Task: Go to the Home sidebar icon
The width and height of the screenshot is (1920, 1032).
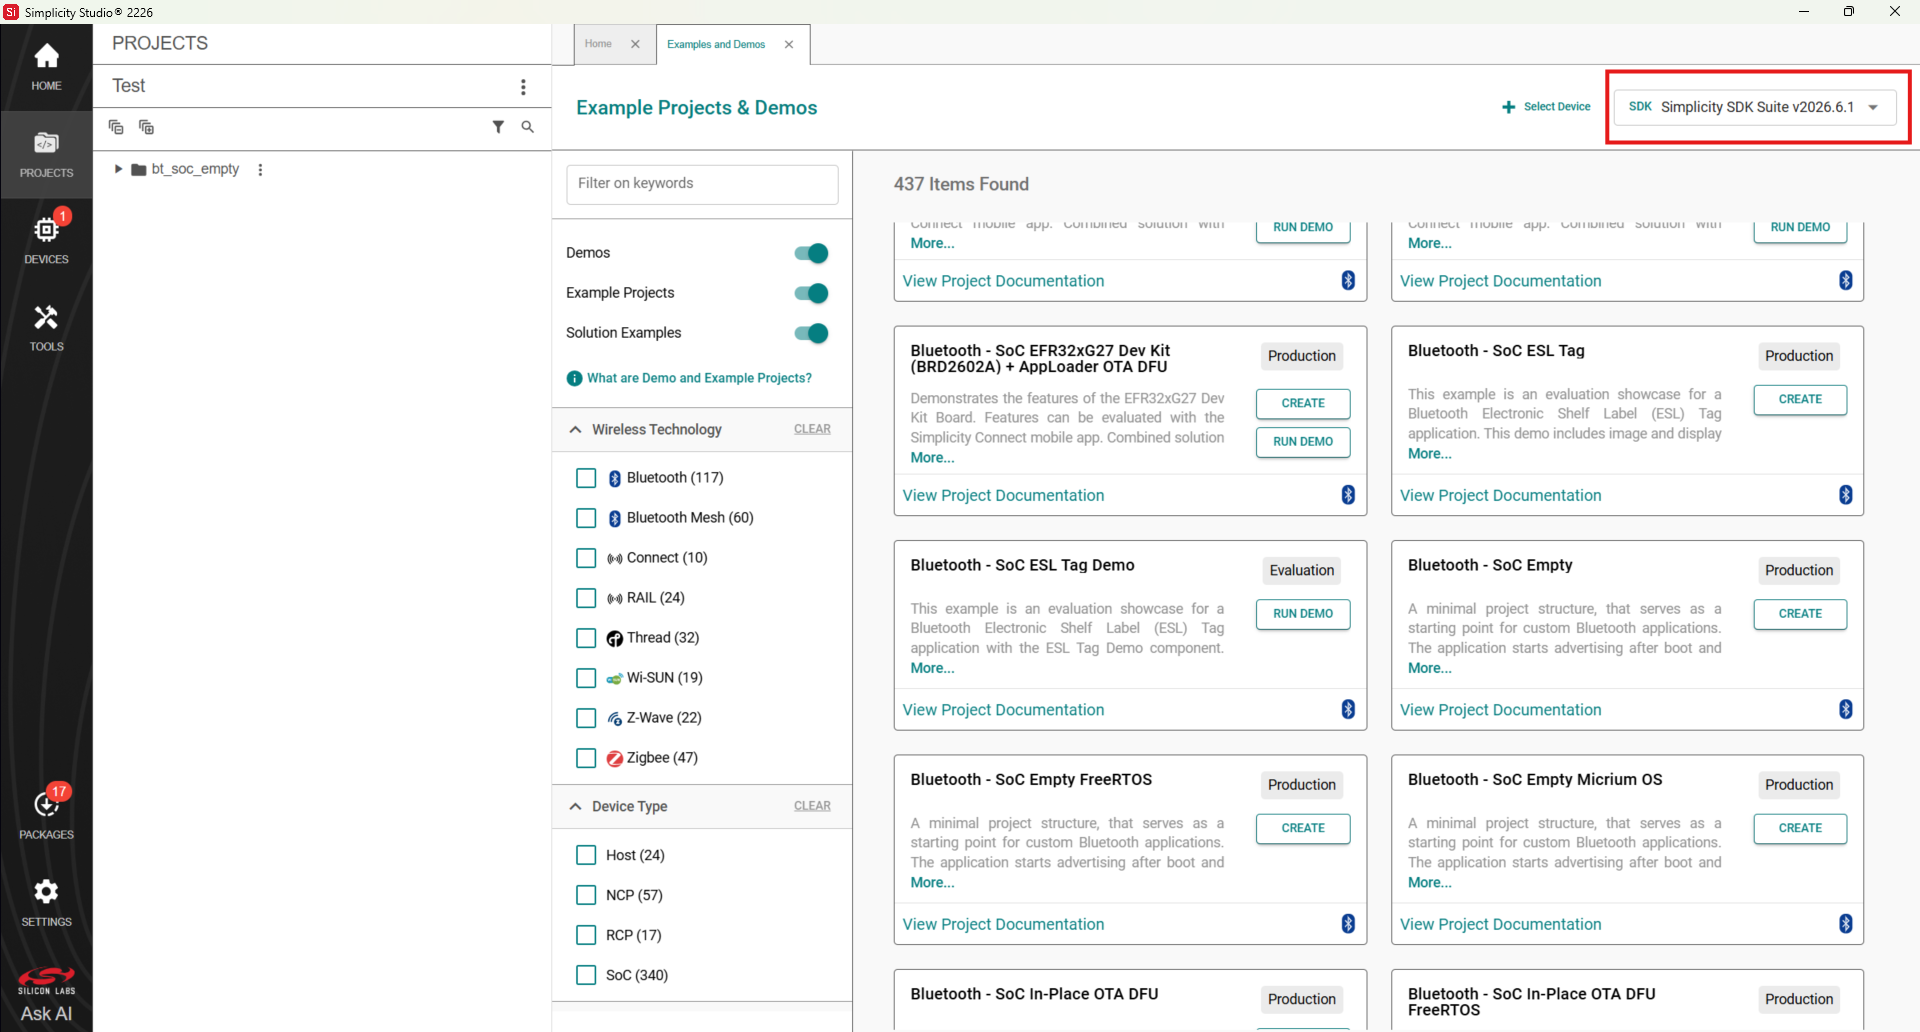Action: 46,67
